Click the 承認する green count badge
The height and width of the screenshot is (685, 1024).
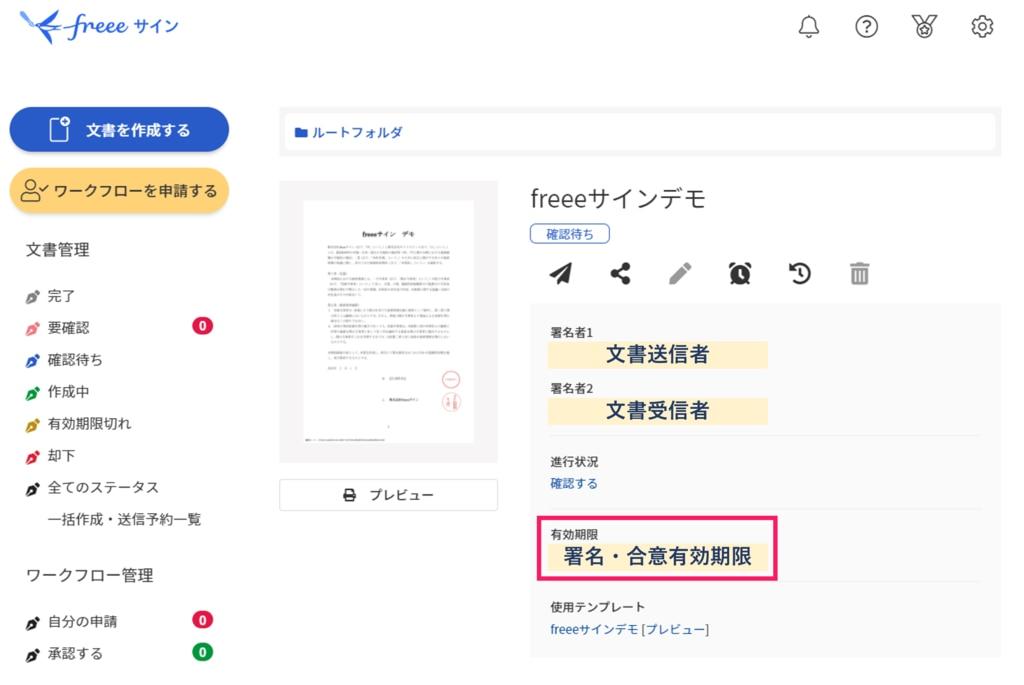[202, 652]
